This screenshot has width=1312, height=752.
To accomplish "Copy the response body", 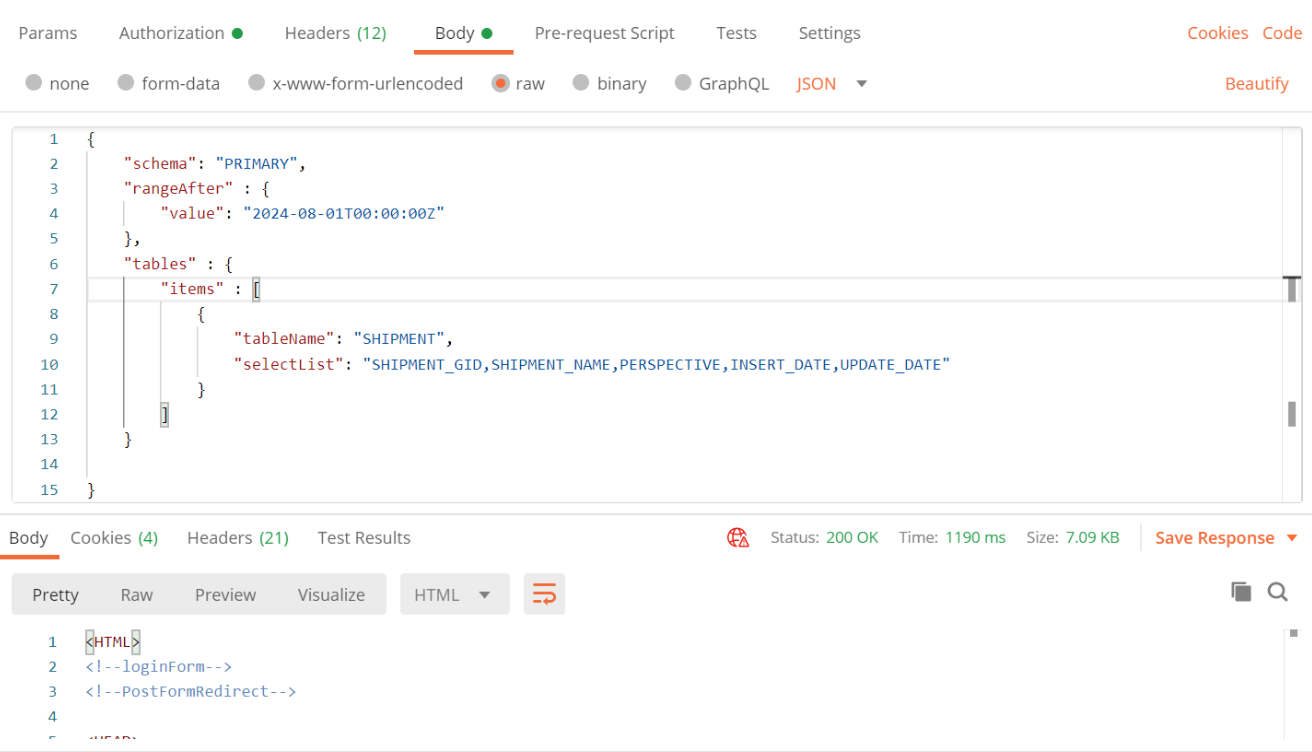I will tap(1241, 591).
